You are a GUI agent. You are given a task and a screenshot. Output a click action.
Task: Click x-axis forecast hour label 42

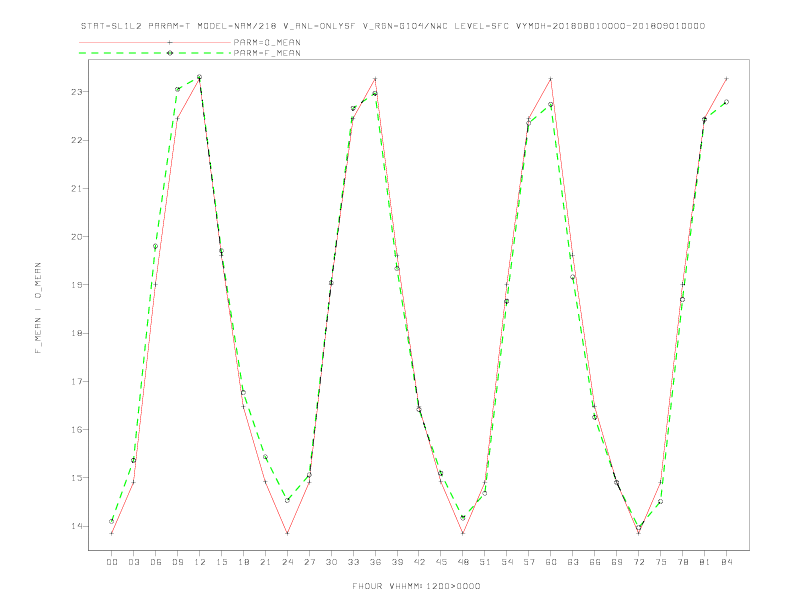click(419, 562)
